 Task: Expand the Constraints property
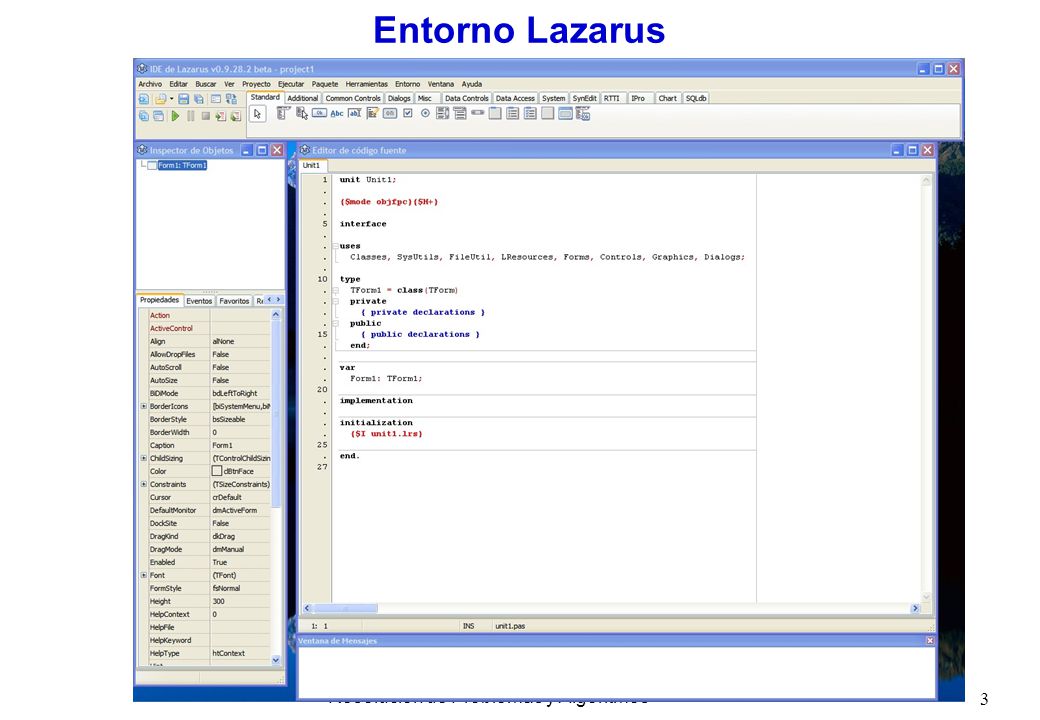143,484
